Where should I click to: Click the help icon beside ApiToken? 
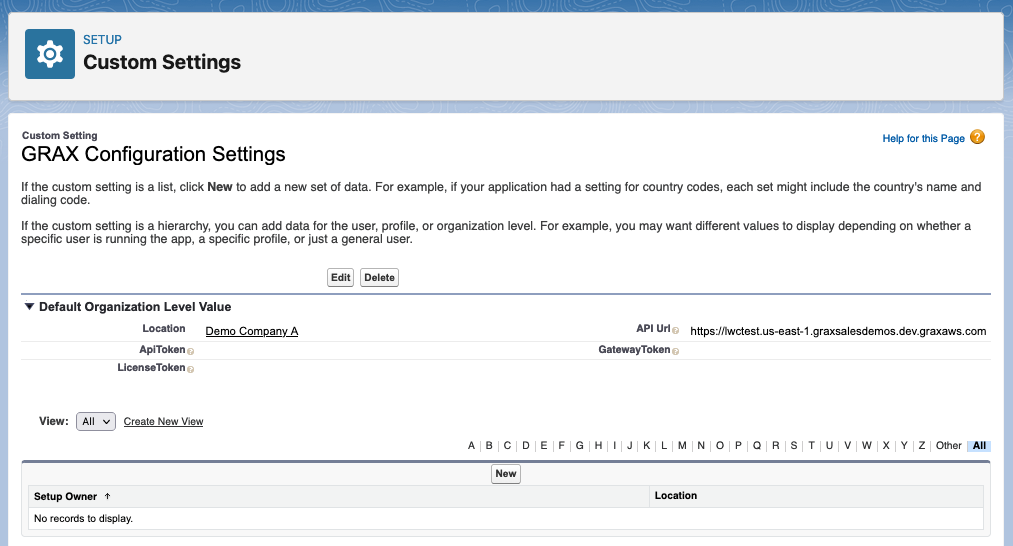(x=191, y=351)
